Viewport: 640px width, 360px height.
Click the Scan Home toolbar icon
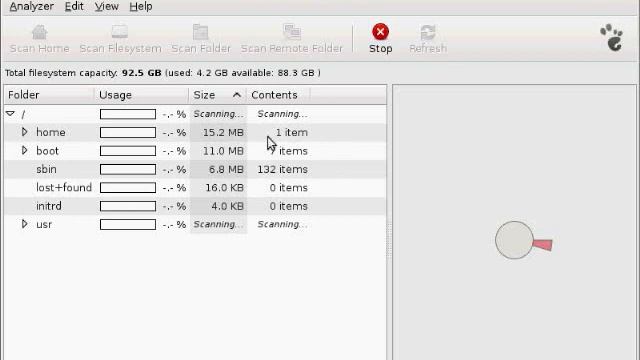tap(40, 32)
